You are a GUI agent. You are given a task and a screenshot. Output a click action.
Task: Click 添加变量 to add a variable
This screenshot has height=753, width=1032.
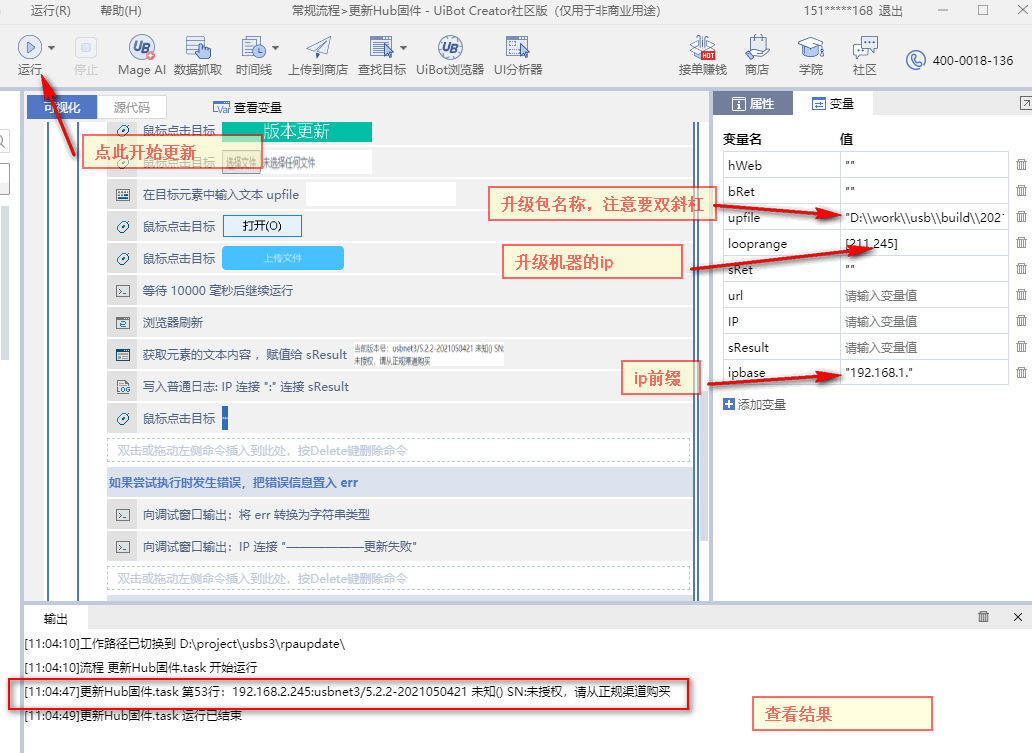(754, 404)
